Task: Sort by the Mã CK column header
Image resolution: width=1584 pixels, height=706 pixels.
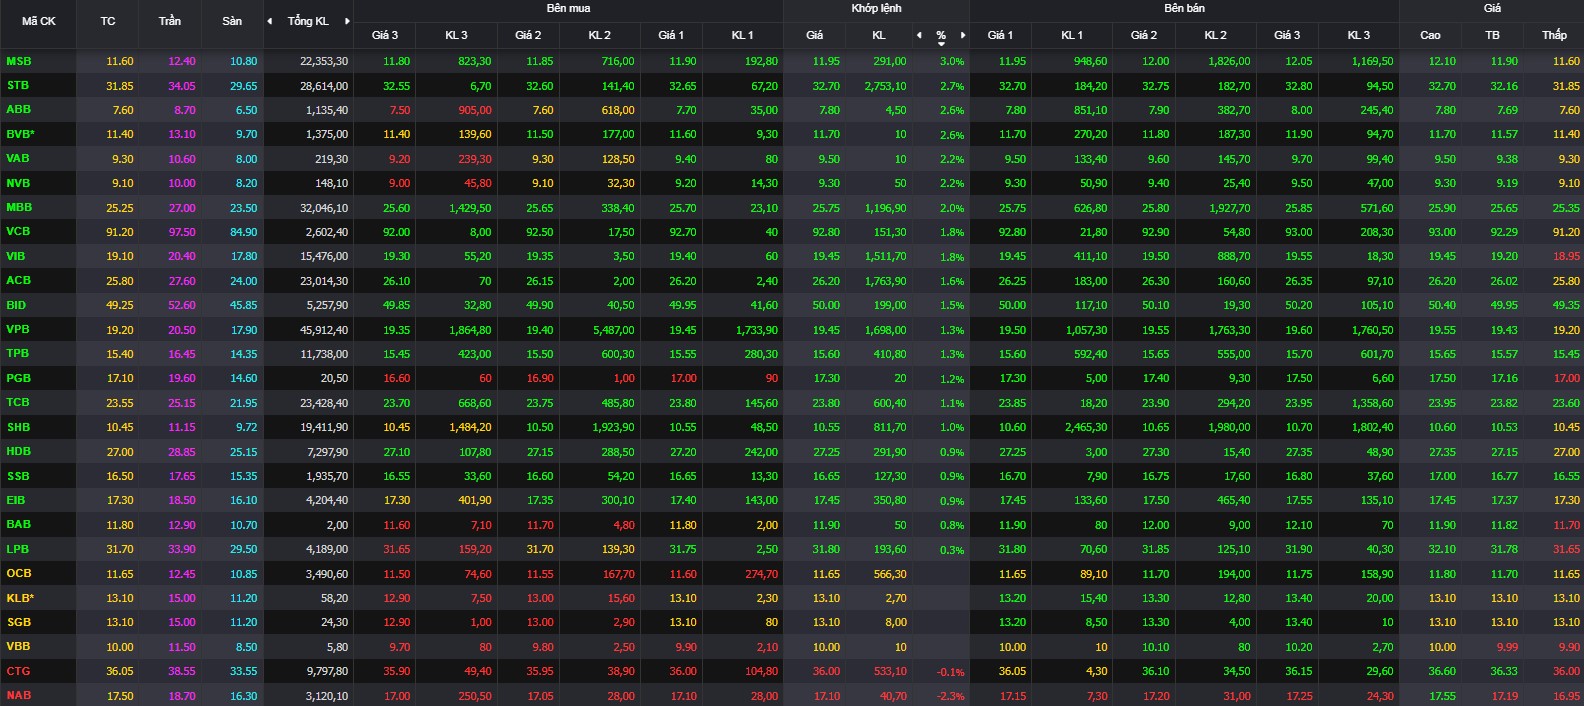Action: coord(39,21)
